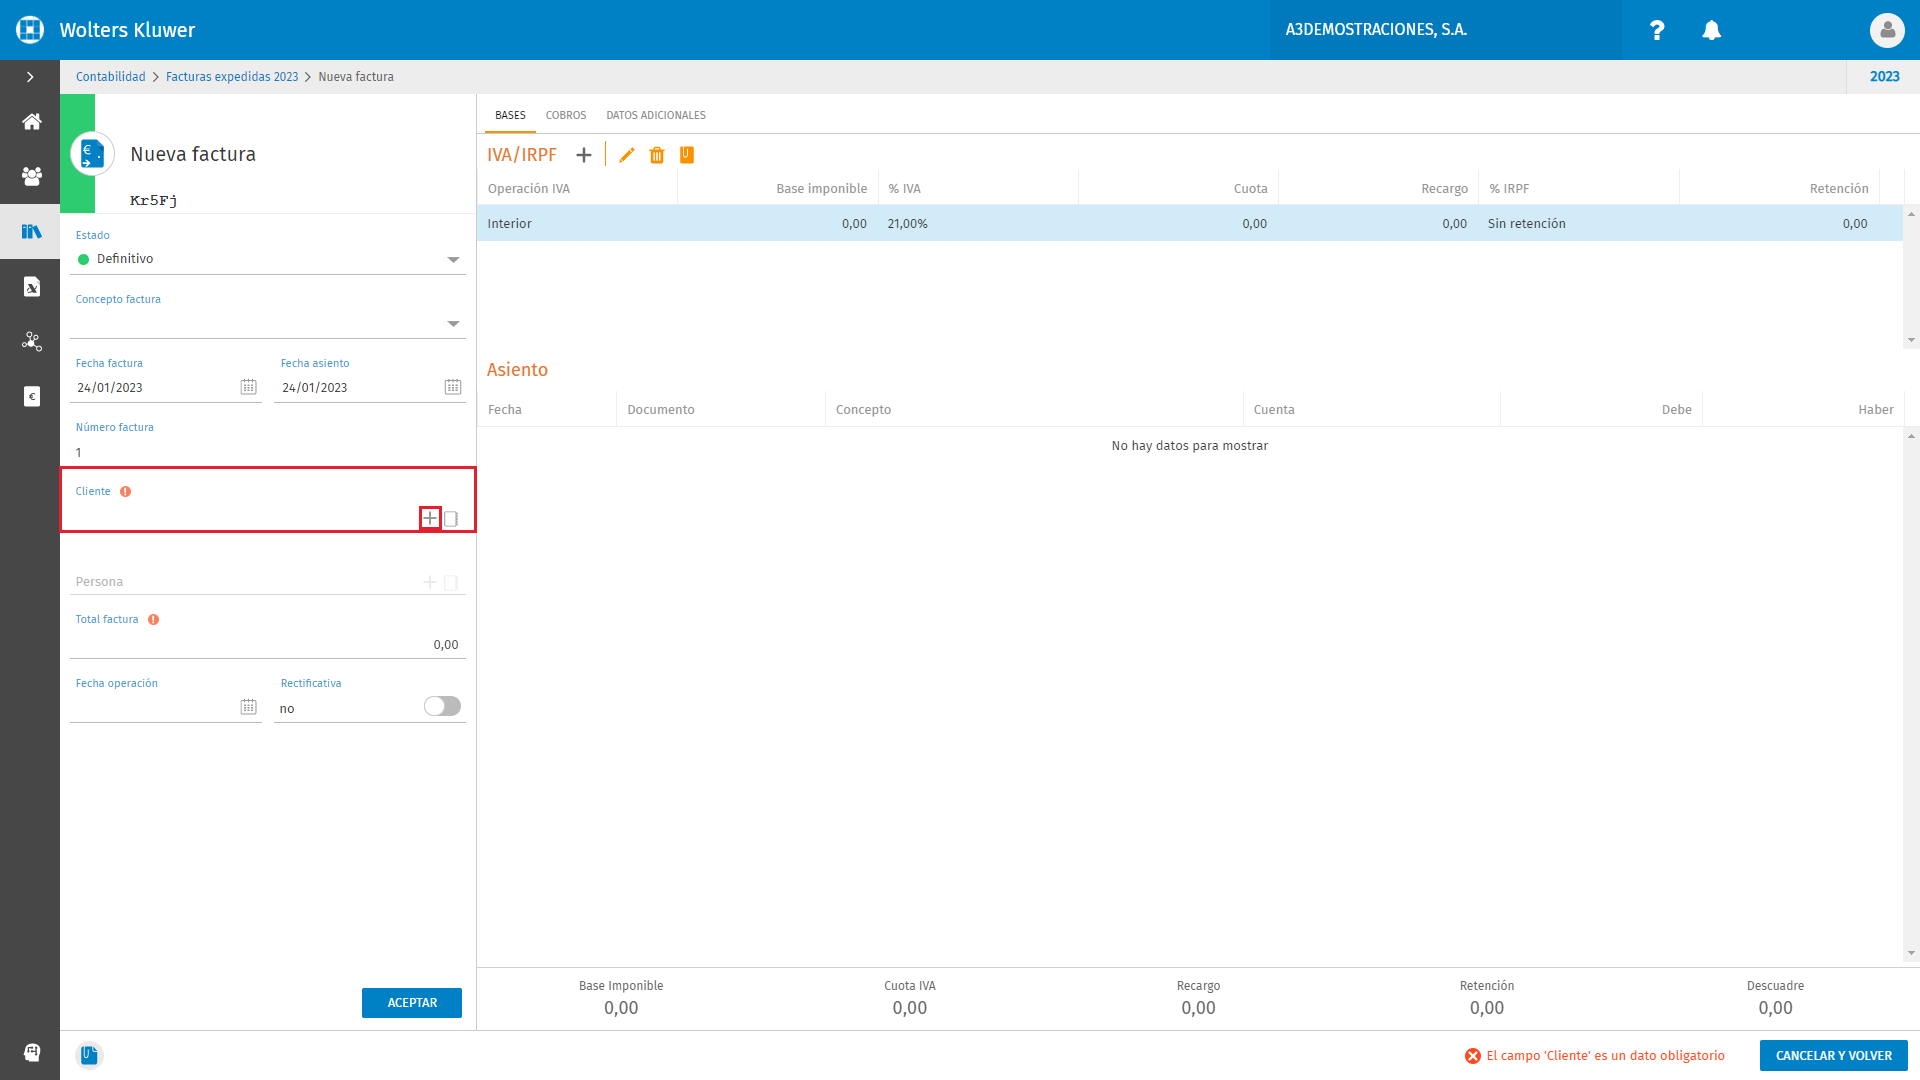Click the 2023 year selector
The image size is (1920, 1080).
(1884, 77)
